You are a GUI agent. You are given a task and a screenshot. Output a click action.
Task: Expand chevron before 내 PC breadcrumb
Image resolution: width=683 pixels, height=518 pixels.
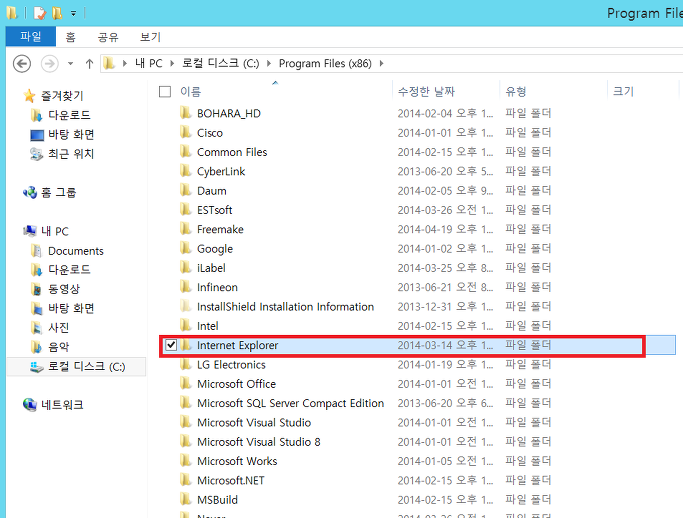125,64
